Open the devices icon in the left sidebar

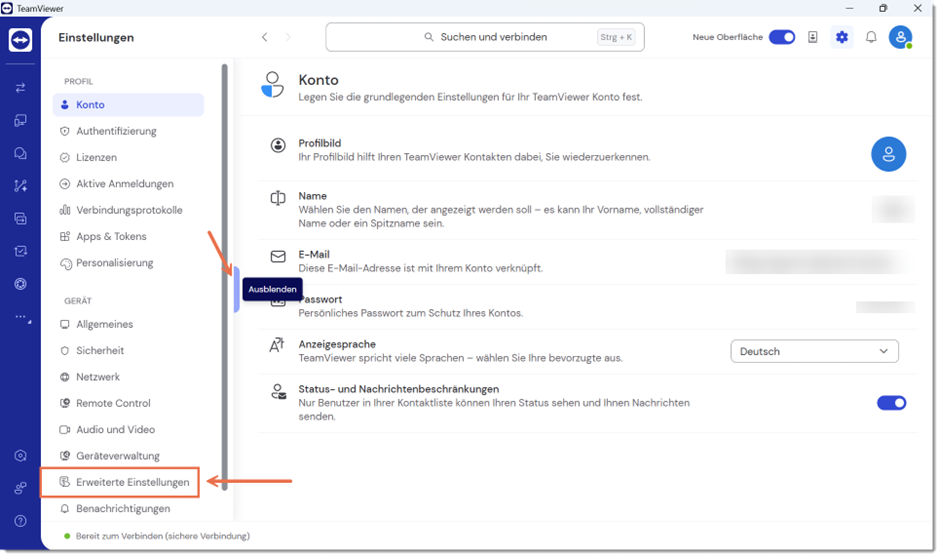click(20, 121)
